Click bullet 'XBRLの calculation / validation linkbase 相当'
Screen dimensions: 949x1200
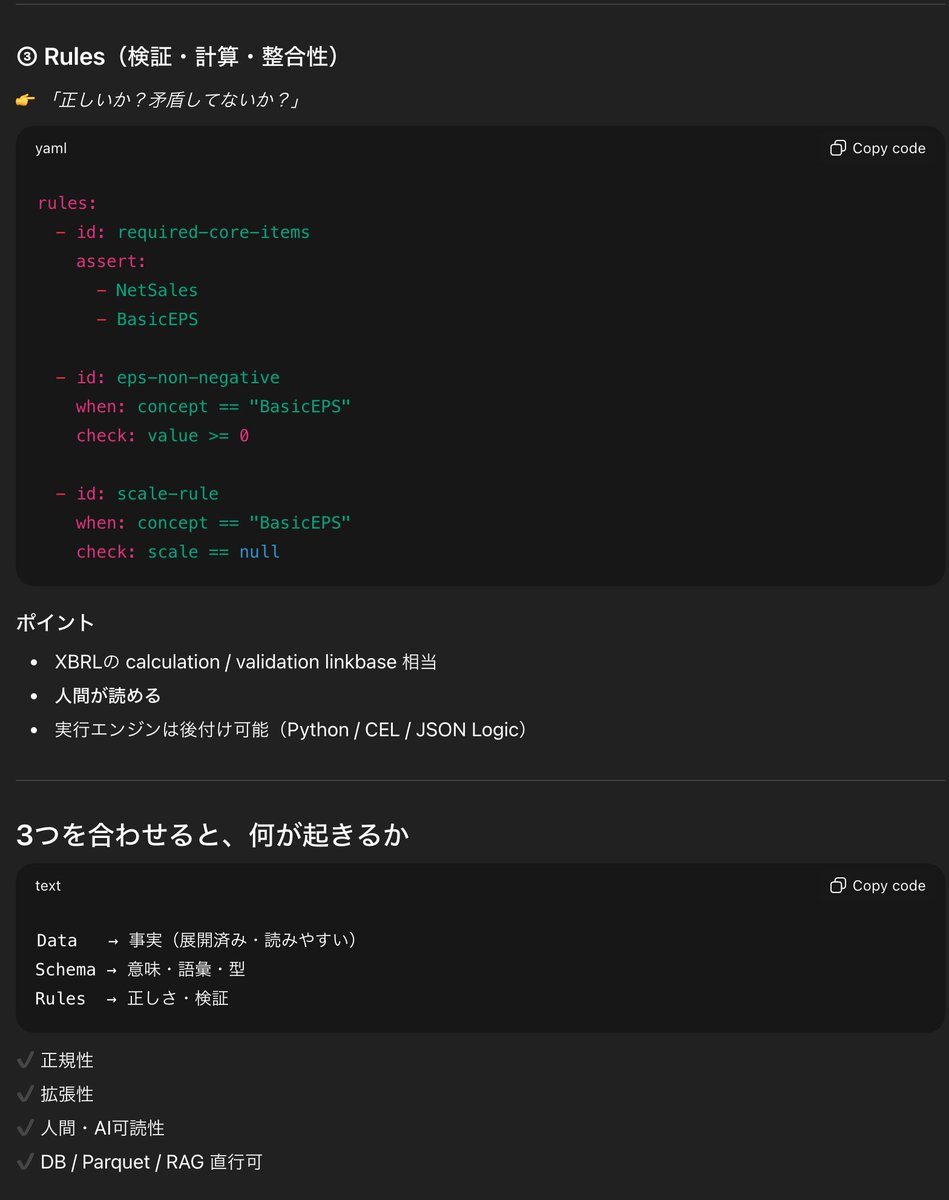click(x=246, y=662)
